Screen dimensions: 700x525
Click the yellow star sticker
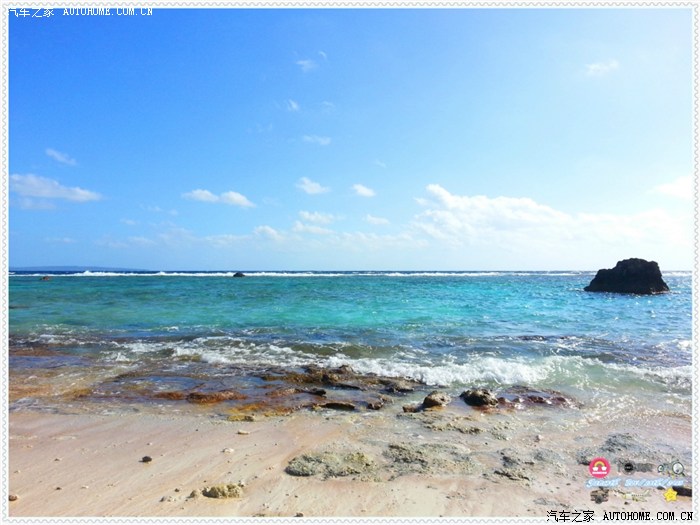click(x=670, y=494)
